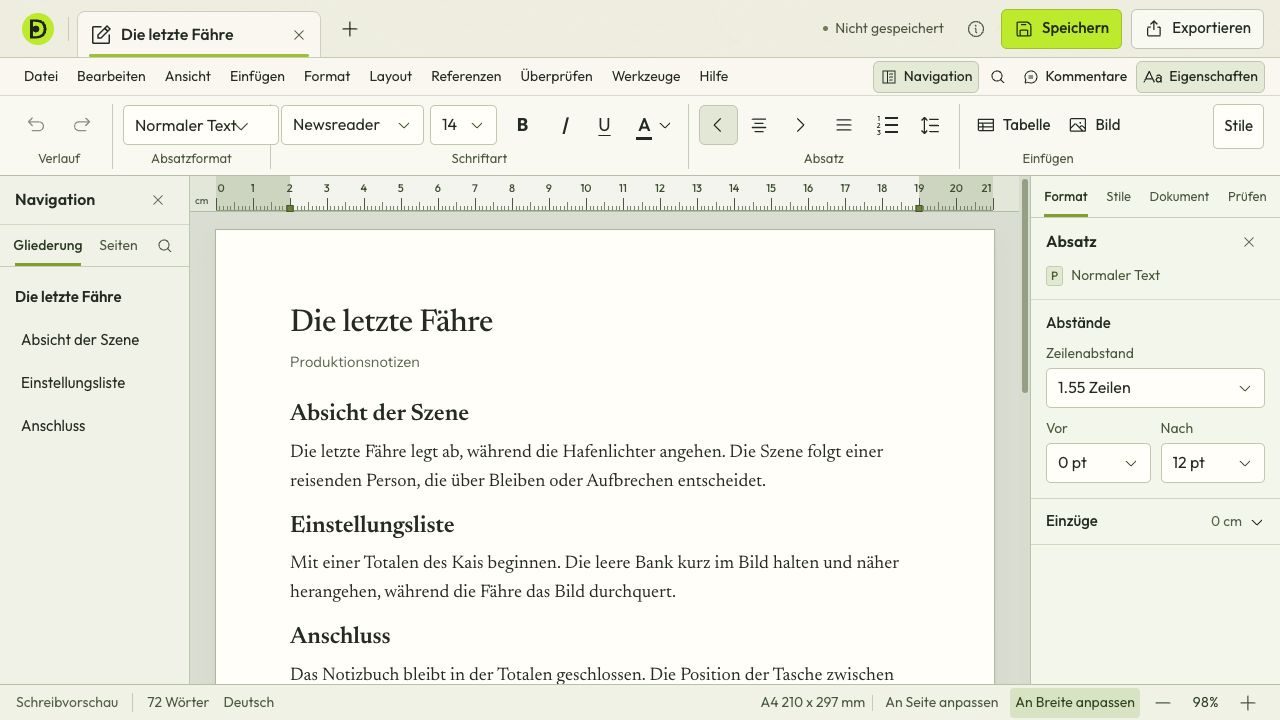The width and height of the screenshot is (1280, 720).
Task: Switch to the Dokument properties tab
Action: [1179, 197]
